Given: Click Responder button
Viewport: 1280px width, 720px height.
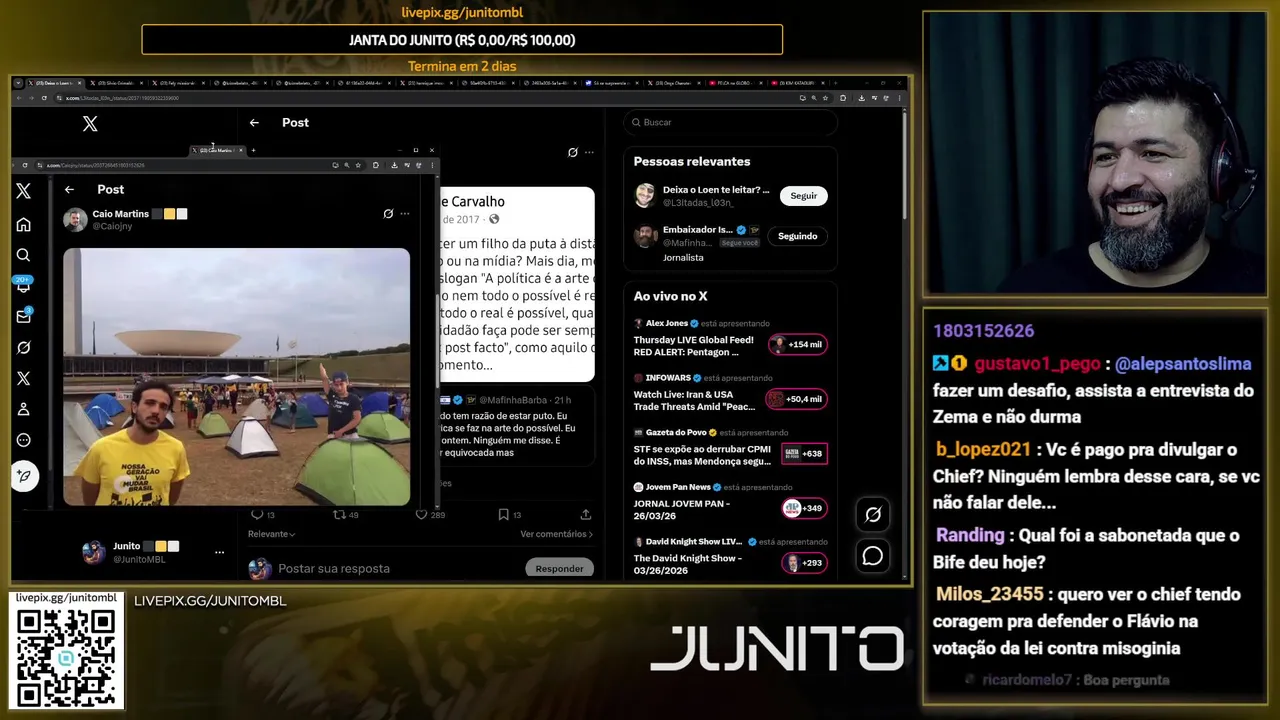Looking at the screenshot, I should point(559,568).
